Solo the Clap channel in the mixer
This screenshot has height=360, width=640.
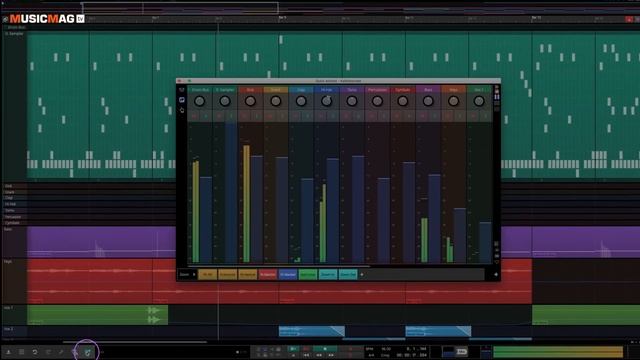click(307, 116)
